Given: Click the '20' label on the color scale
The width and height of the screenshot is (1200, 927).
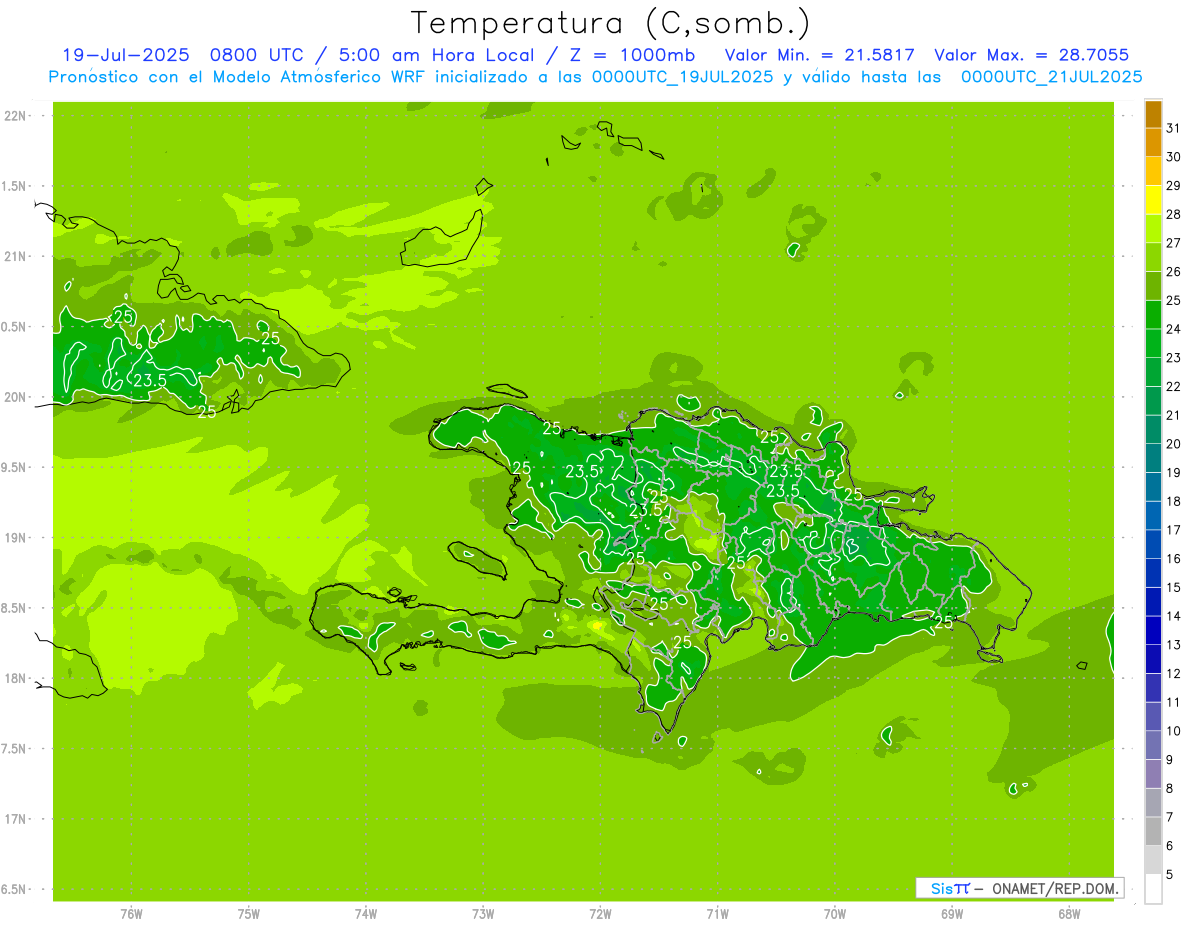Looking at the screenshot, I should click(x=1174, y=444).
